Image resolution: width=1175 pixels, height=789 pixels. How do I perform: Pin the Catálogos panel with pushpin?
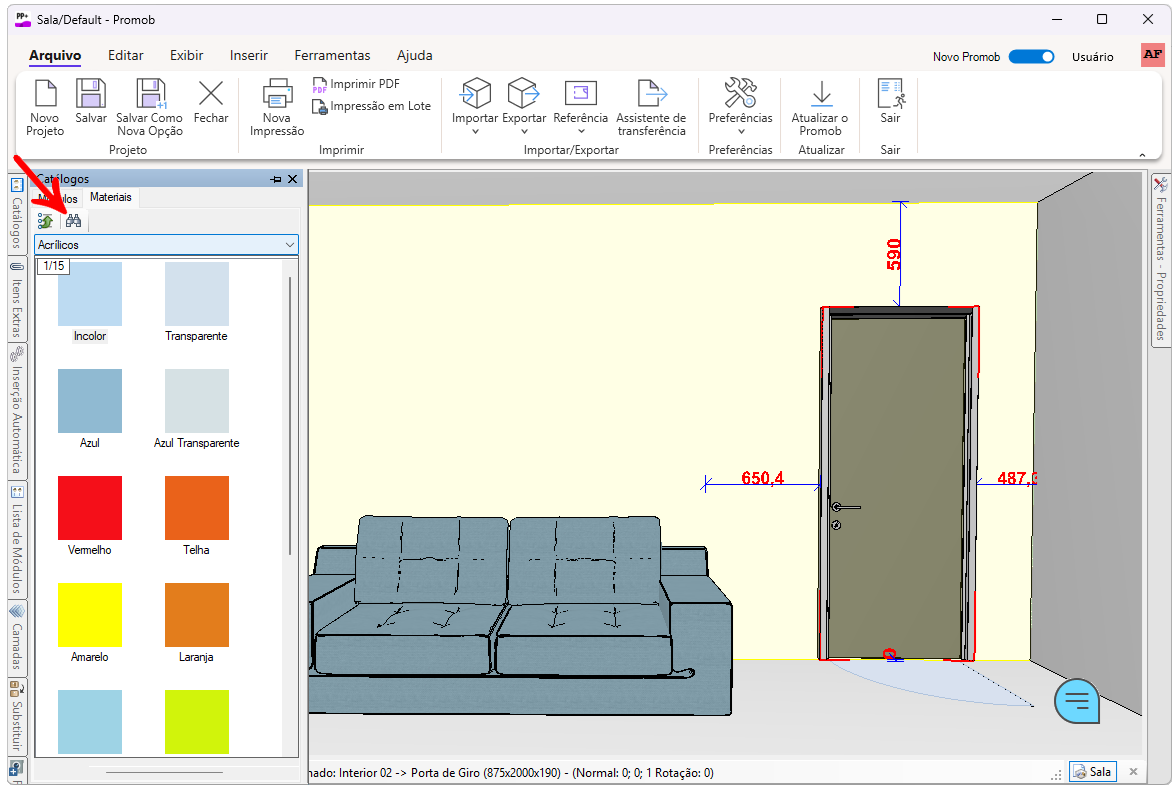click(x=276, y=179)
